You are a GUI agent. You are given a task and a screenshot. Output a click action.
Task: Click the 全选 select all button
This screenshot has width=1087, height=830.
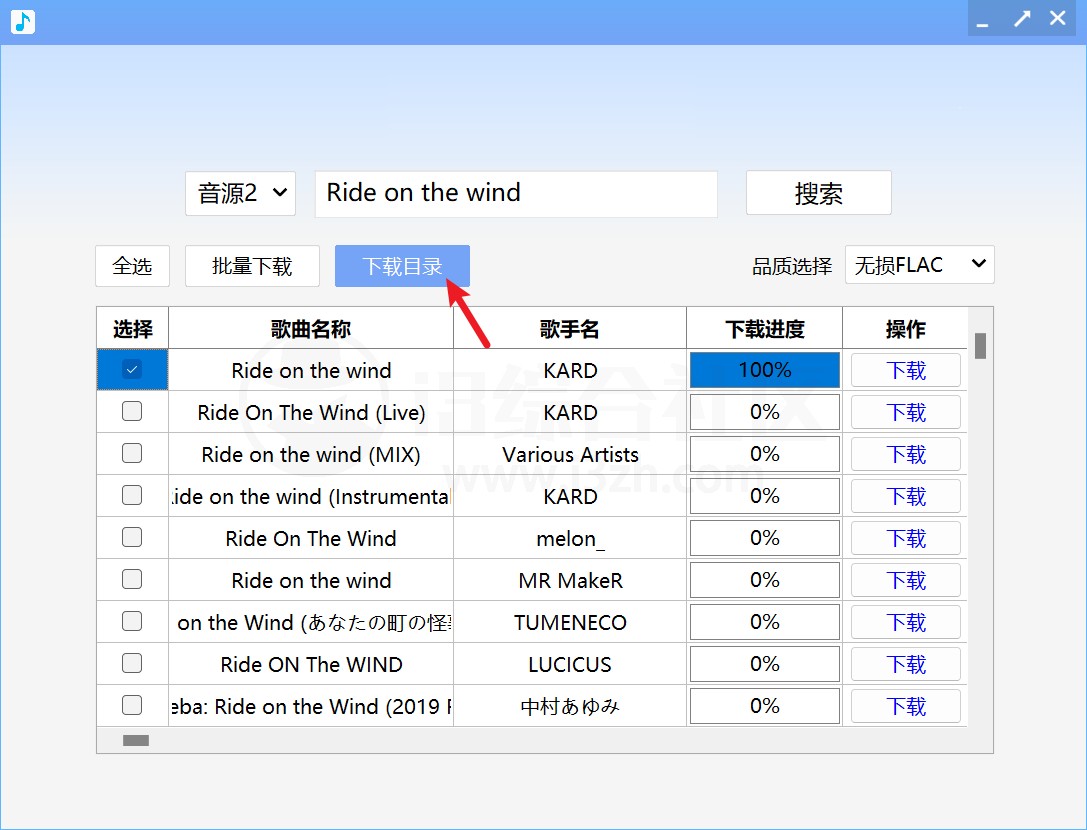(132, 266)
